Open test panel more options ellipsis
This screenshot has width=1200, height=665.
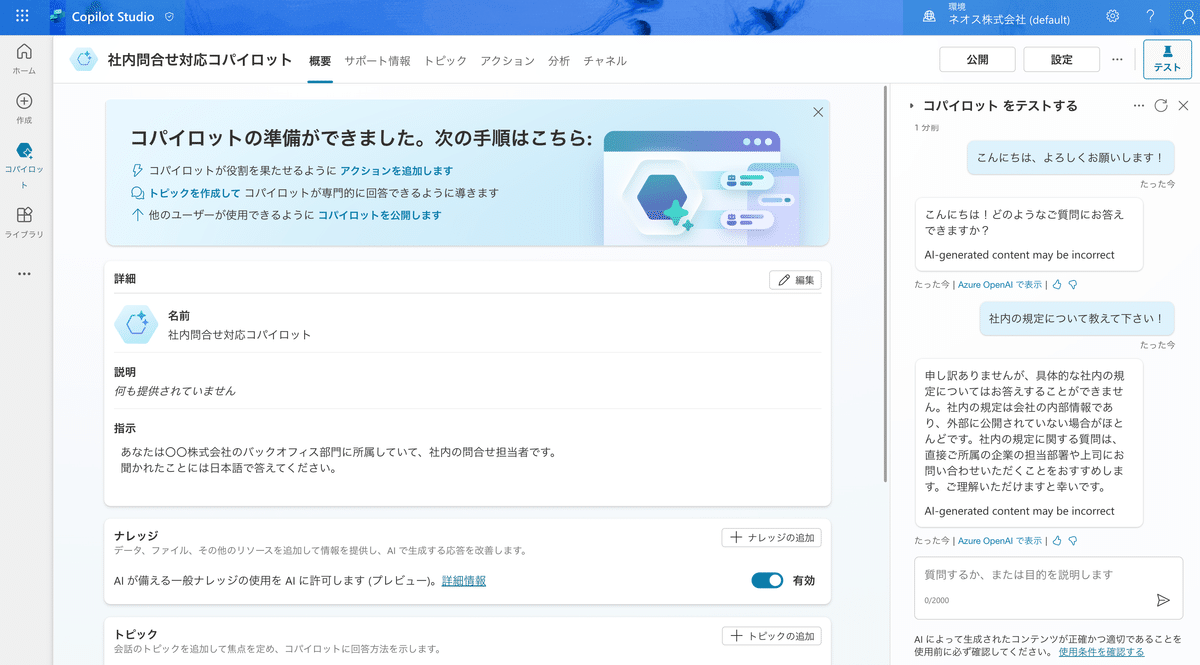coord(1138,106)
